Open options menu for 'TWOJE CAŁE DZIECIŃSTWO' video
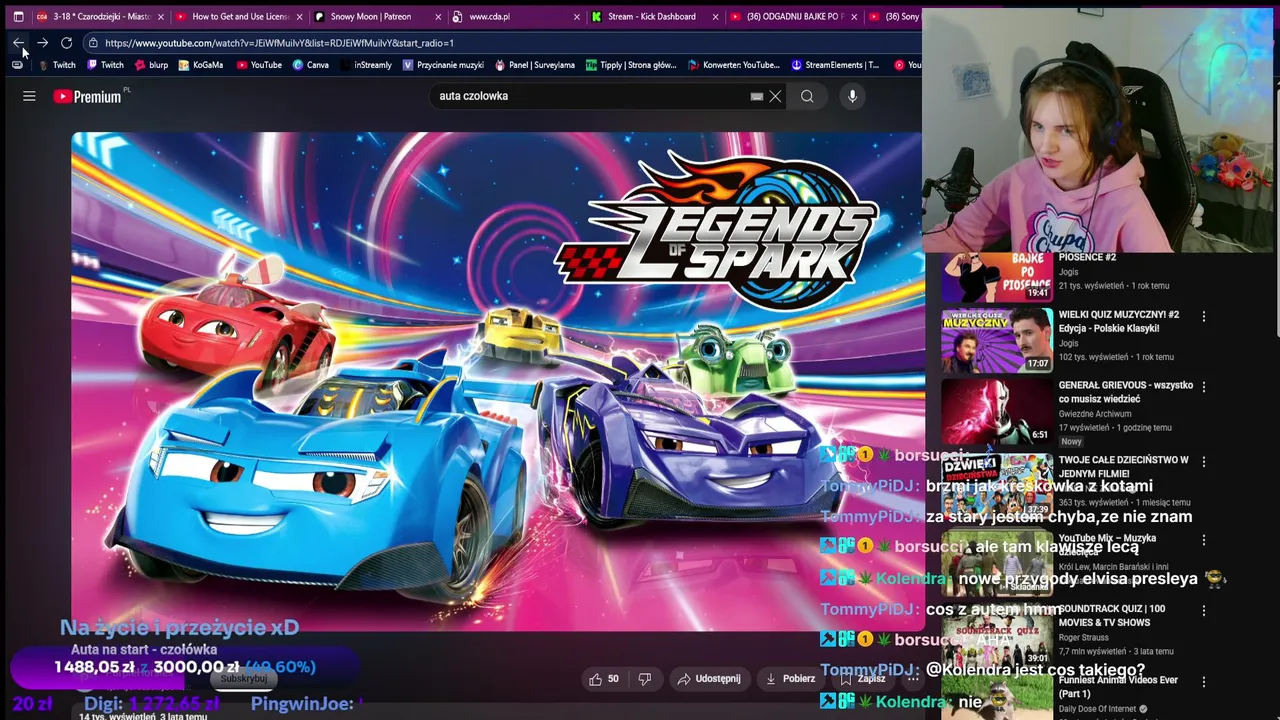Image resolution: width=1280 pixels, height=720 pixels. pyautogui.click(x=1204, y=461)
